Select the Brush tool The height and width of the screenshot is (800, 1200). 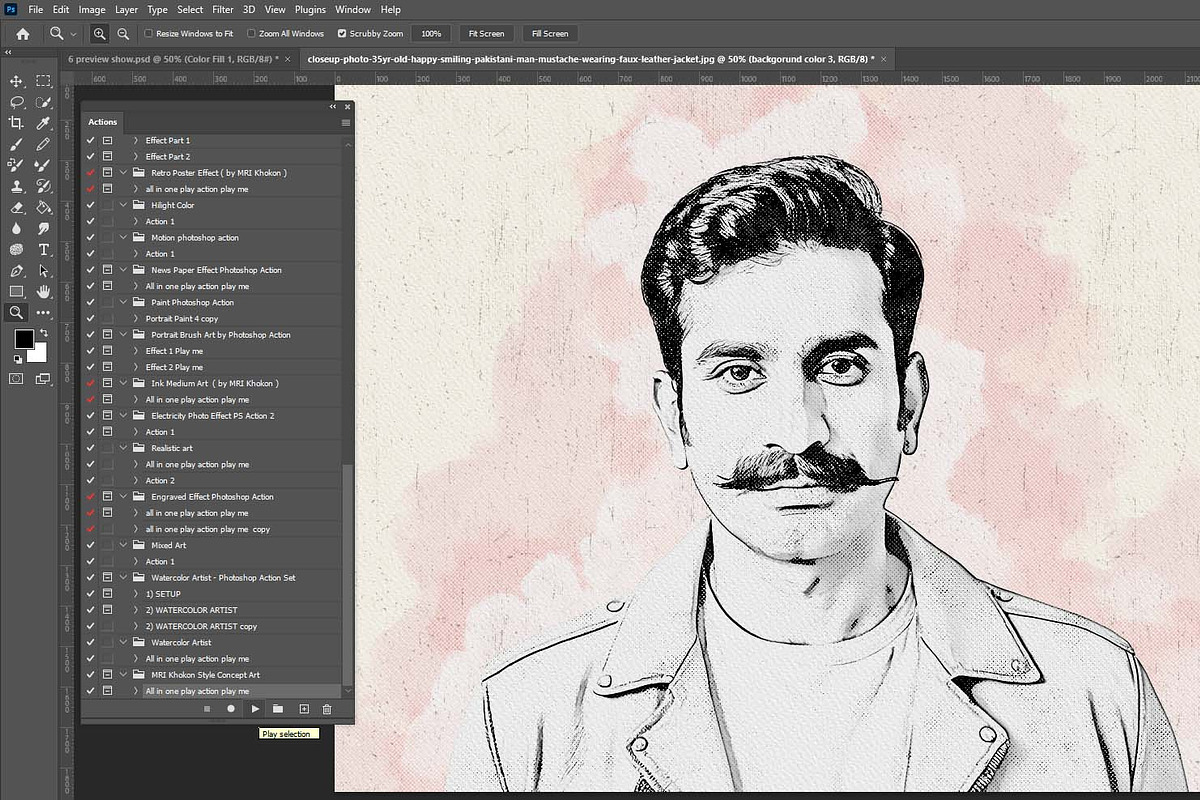coord(16,144)
